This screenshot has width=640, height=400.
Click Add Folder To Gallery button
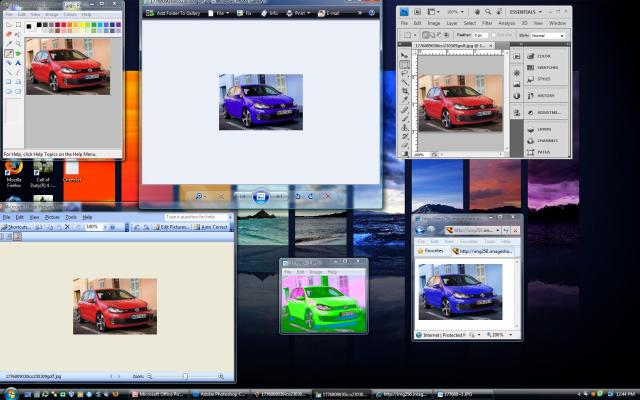coord(173,13)
